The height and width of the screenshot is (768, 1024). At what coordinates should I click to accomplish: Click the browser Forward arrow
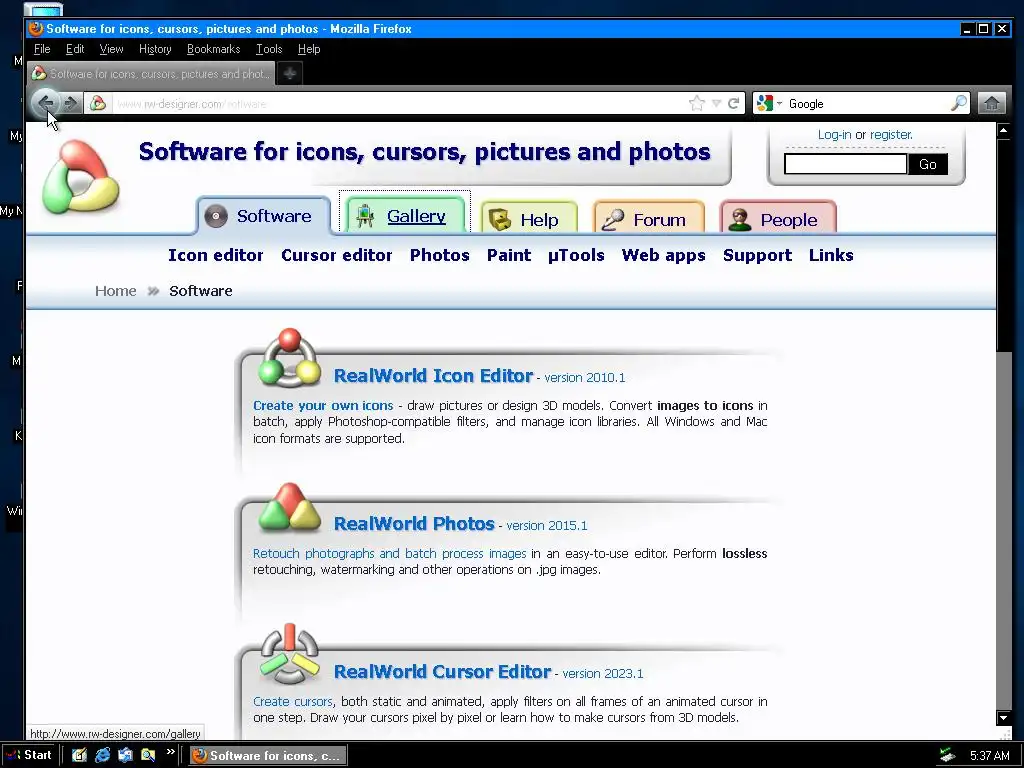coord(71,103)
